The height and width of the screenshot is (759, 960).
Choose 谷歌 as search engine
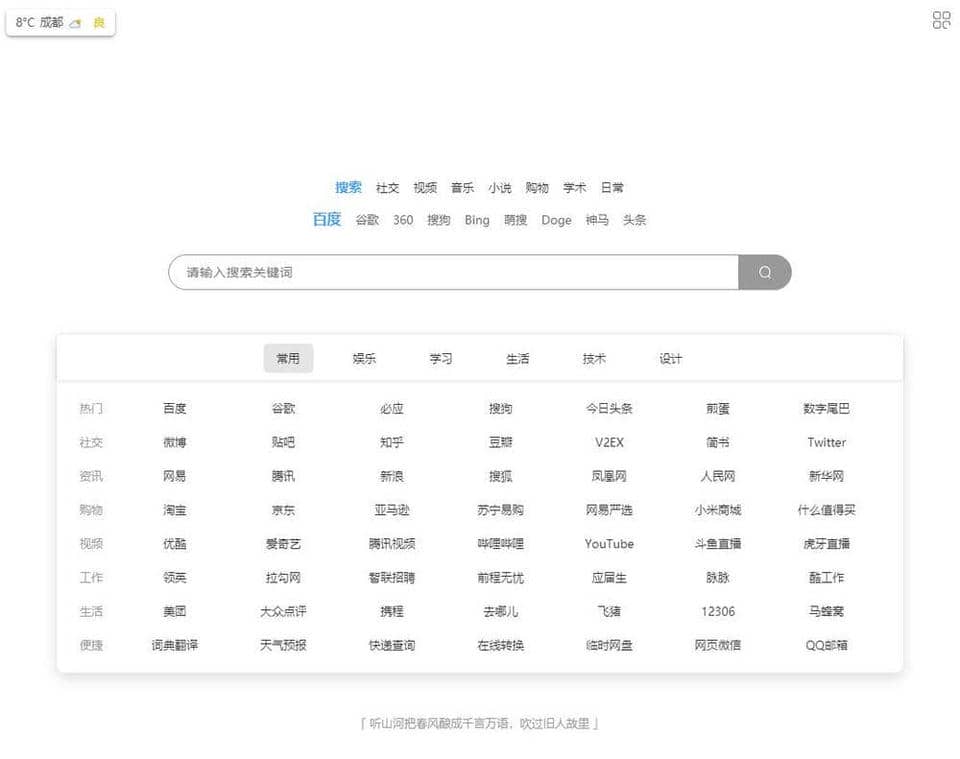click(x=367, y=220)
